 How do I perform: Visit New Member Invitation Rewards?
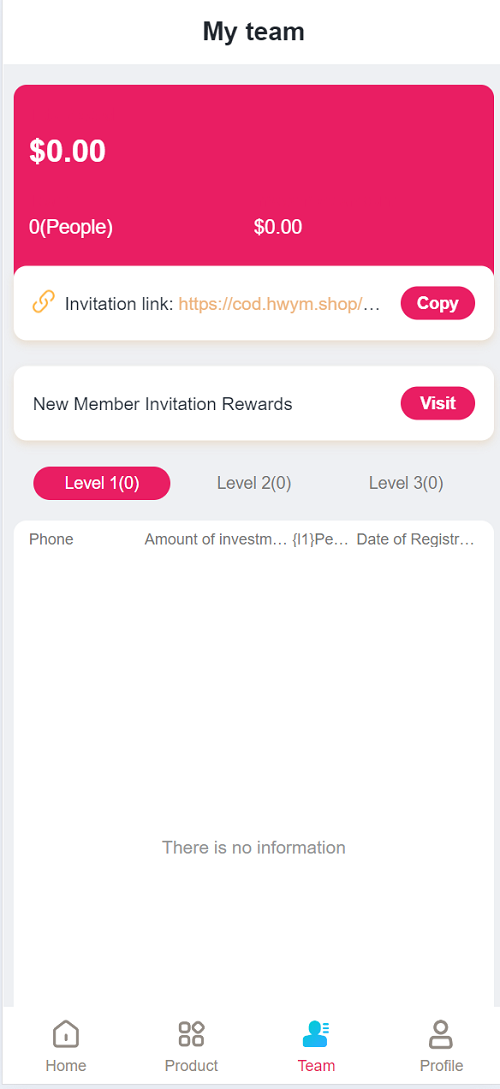[x=438, y=403]
